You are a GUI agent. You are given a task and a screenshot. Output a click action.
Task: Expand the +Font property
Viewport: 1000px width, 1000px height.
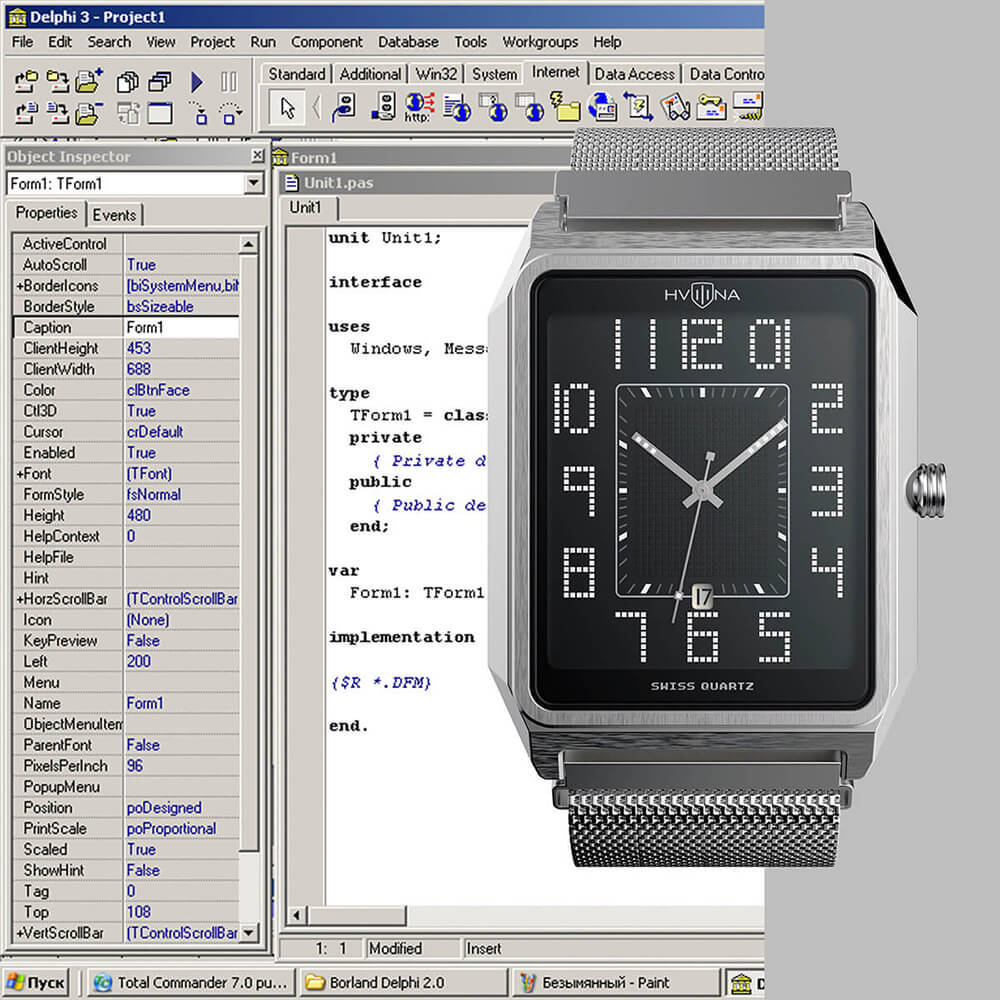[34, 474]
